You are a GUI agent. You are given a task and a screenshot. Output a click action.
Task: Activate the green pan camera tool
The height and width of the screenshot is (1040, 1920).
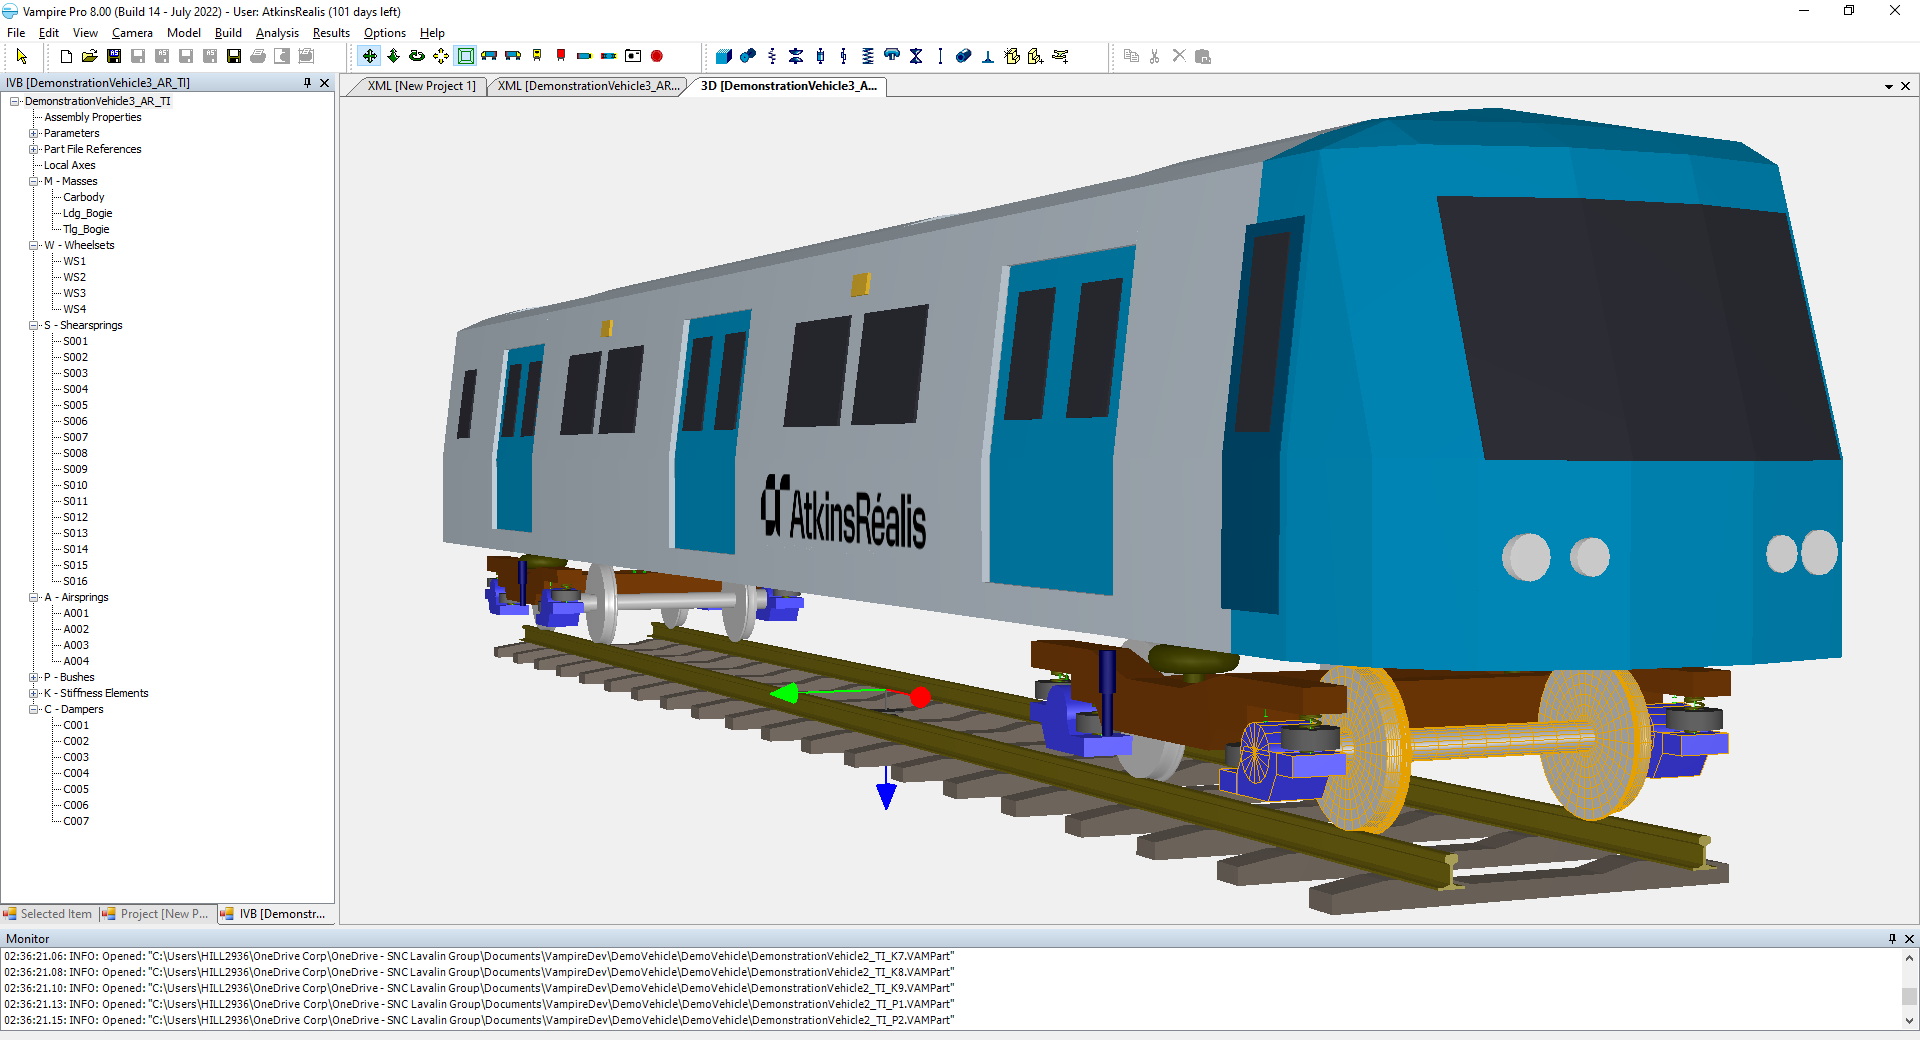[x=370, y=56]
